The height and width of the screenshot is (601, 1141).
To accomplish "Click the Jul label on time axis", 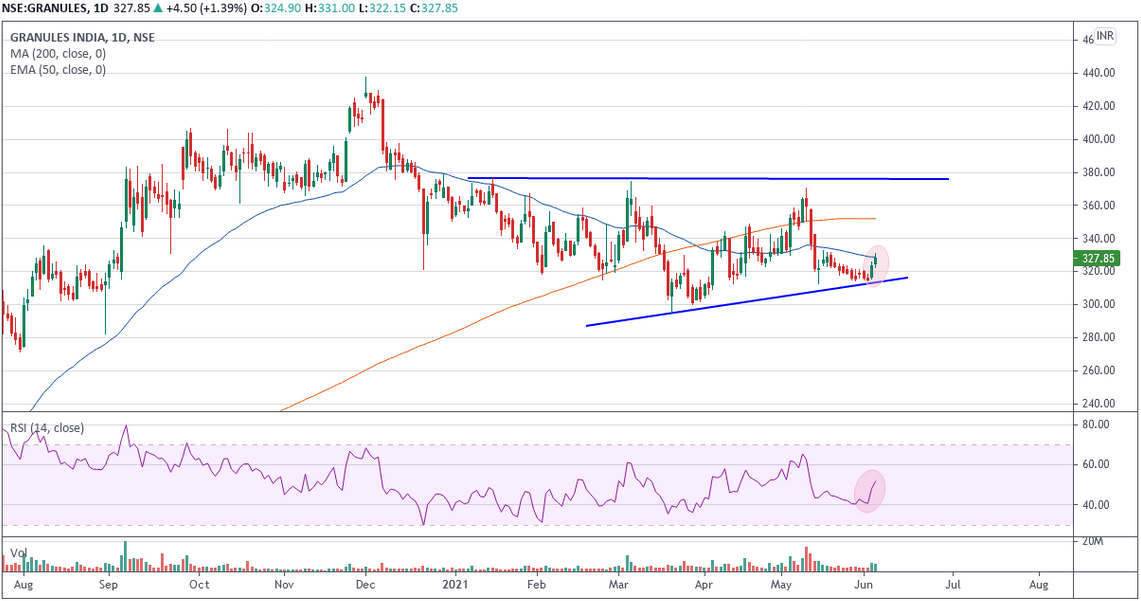I will point(952,585).
